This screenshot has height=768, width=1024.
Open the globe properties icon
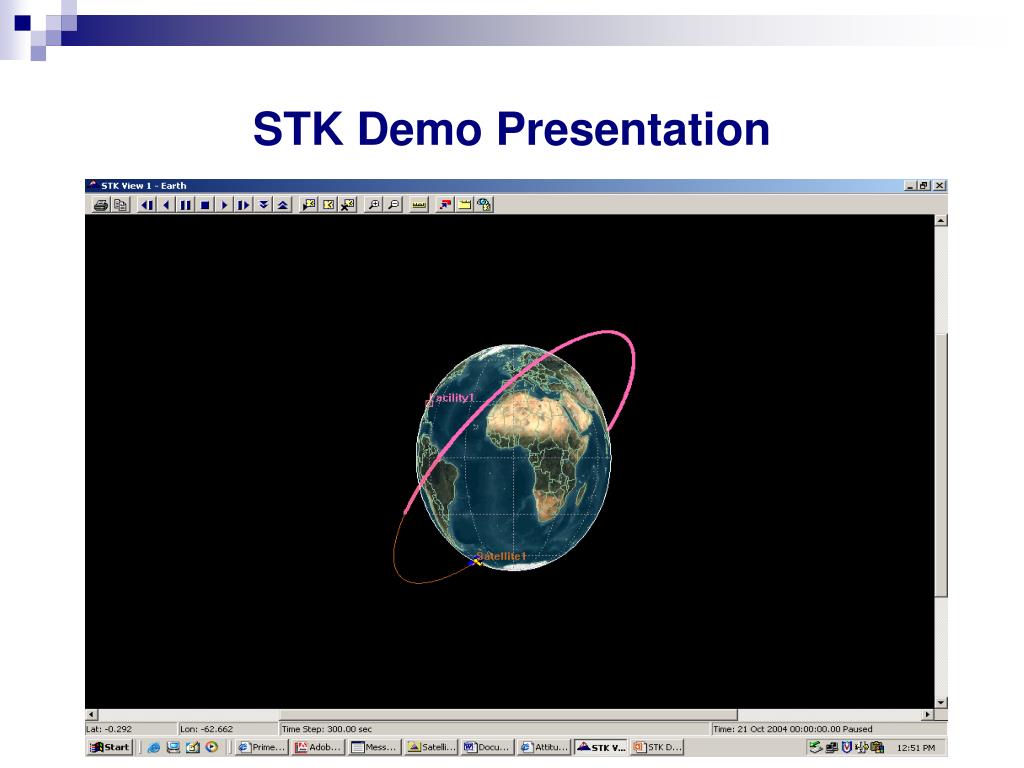click(x=484, y=205)
